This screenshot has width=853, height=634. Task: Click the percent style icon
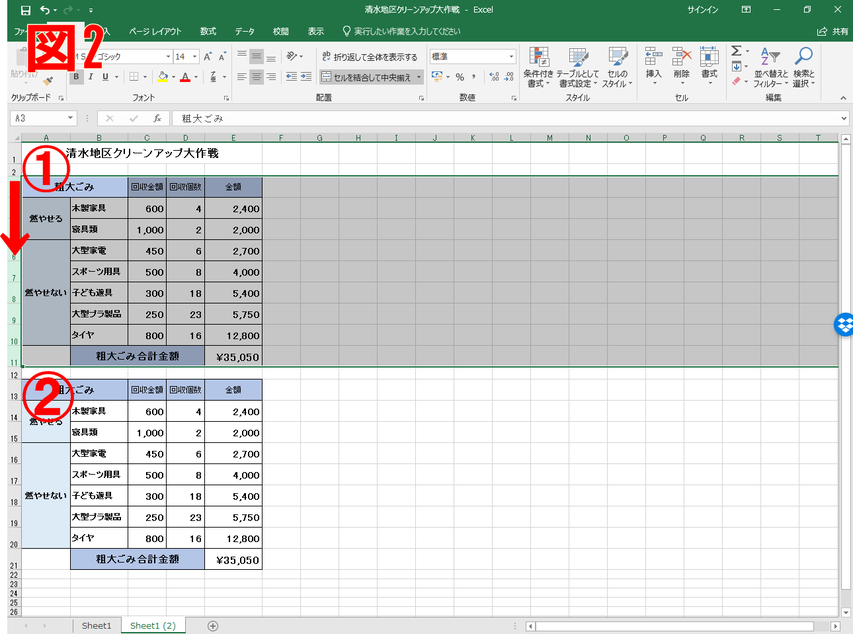[x=460, y=77]
